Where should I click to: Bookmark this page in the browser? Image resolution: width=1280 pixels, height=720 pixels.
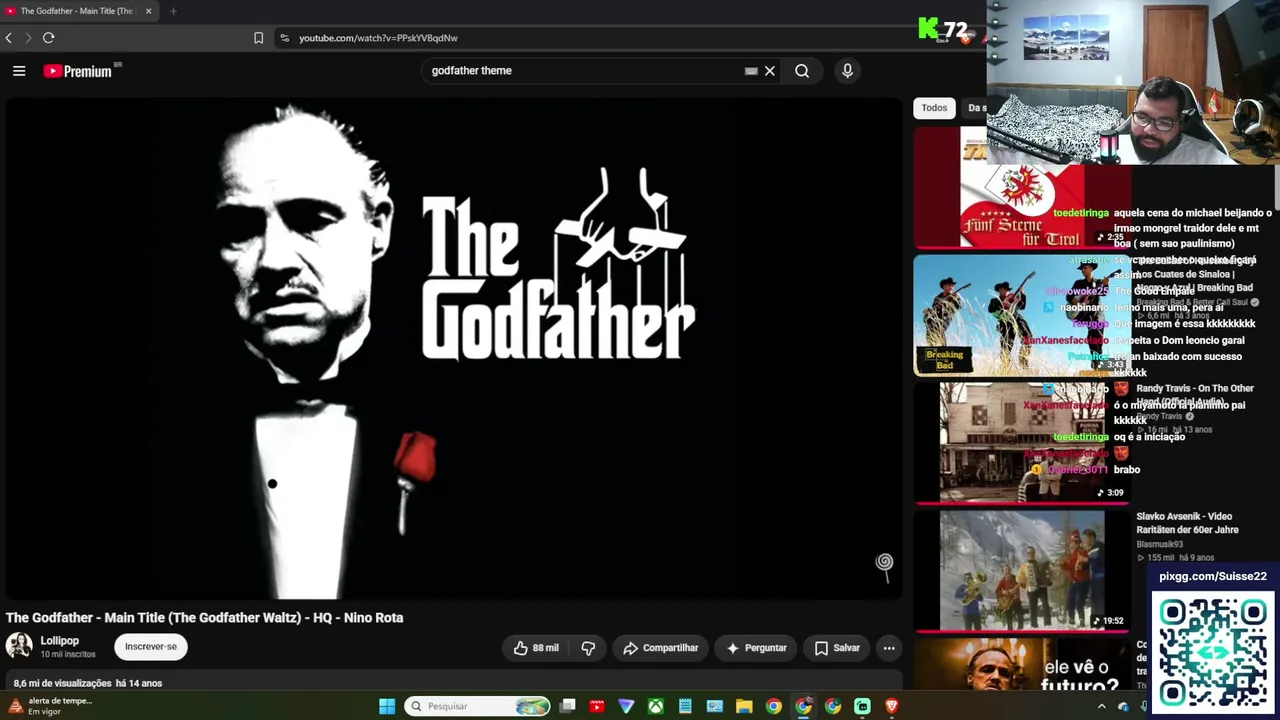pyautogui.click(x=258, y=38)
